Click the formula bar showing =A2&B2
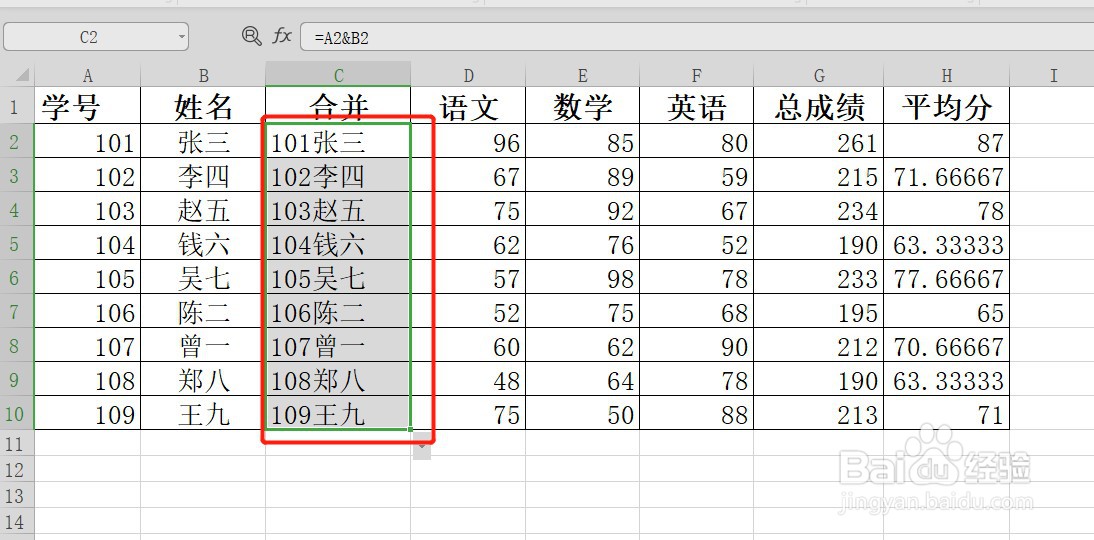This screenshot has width=1094, height=540. pos(697,37)
